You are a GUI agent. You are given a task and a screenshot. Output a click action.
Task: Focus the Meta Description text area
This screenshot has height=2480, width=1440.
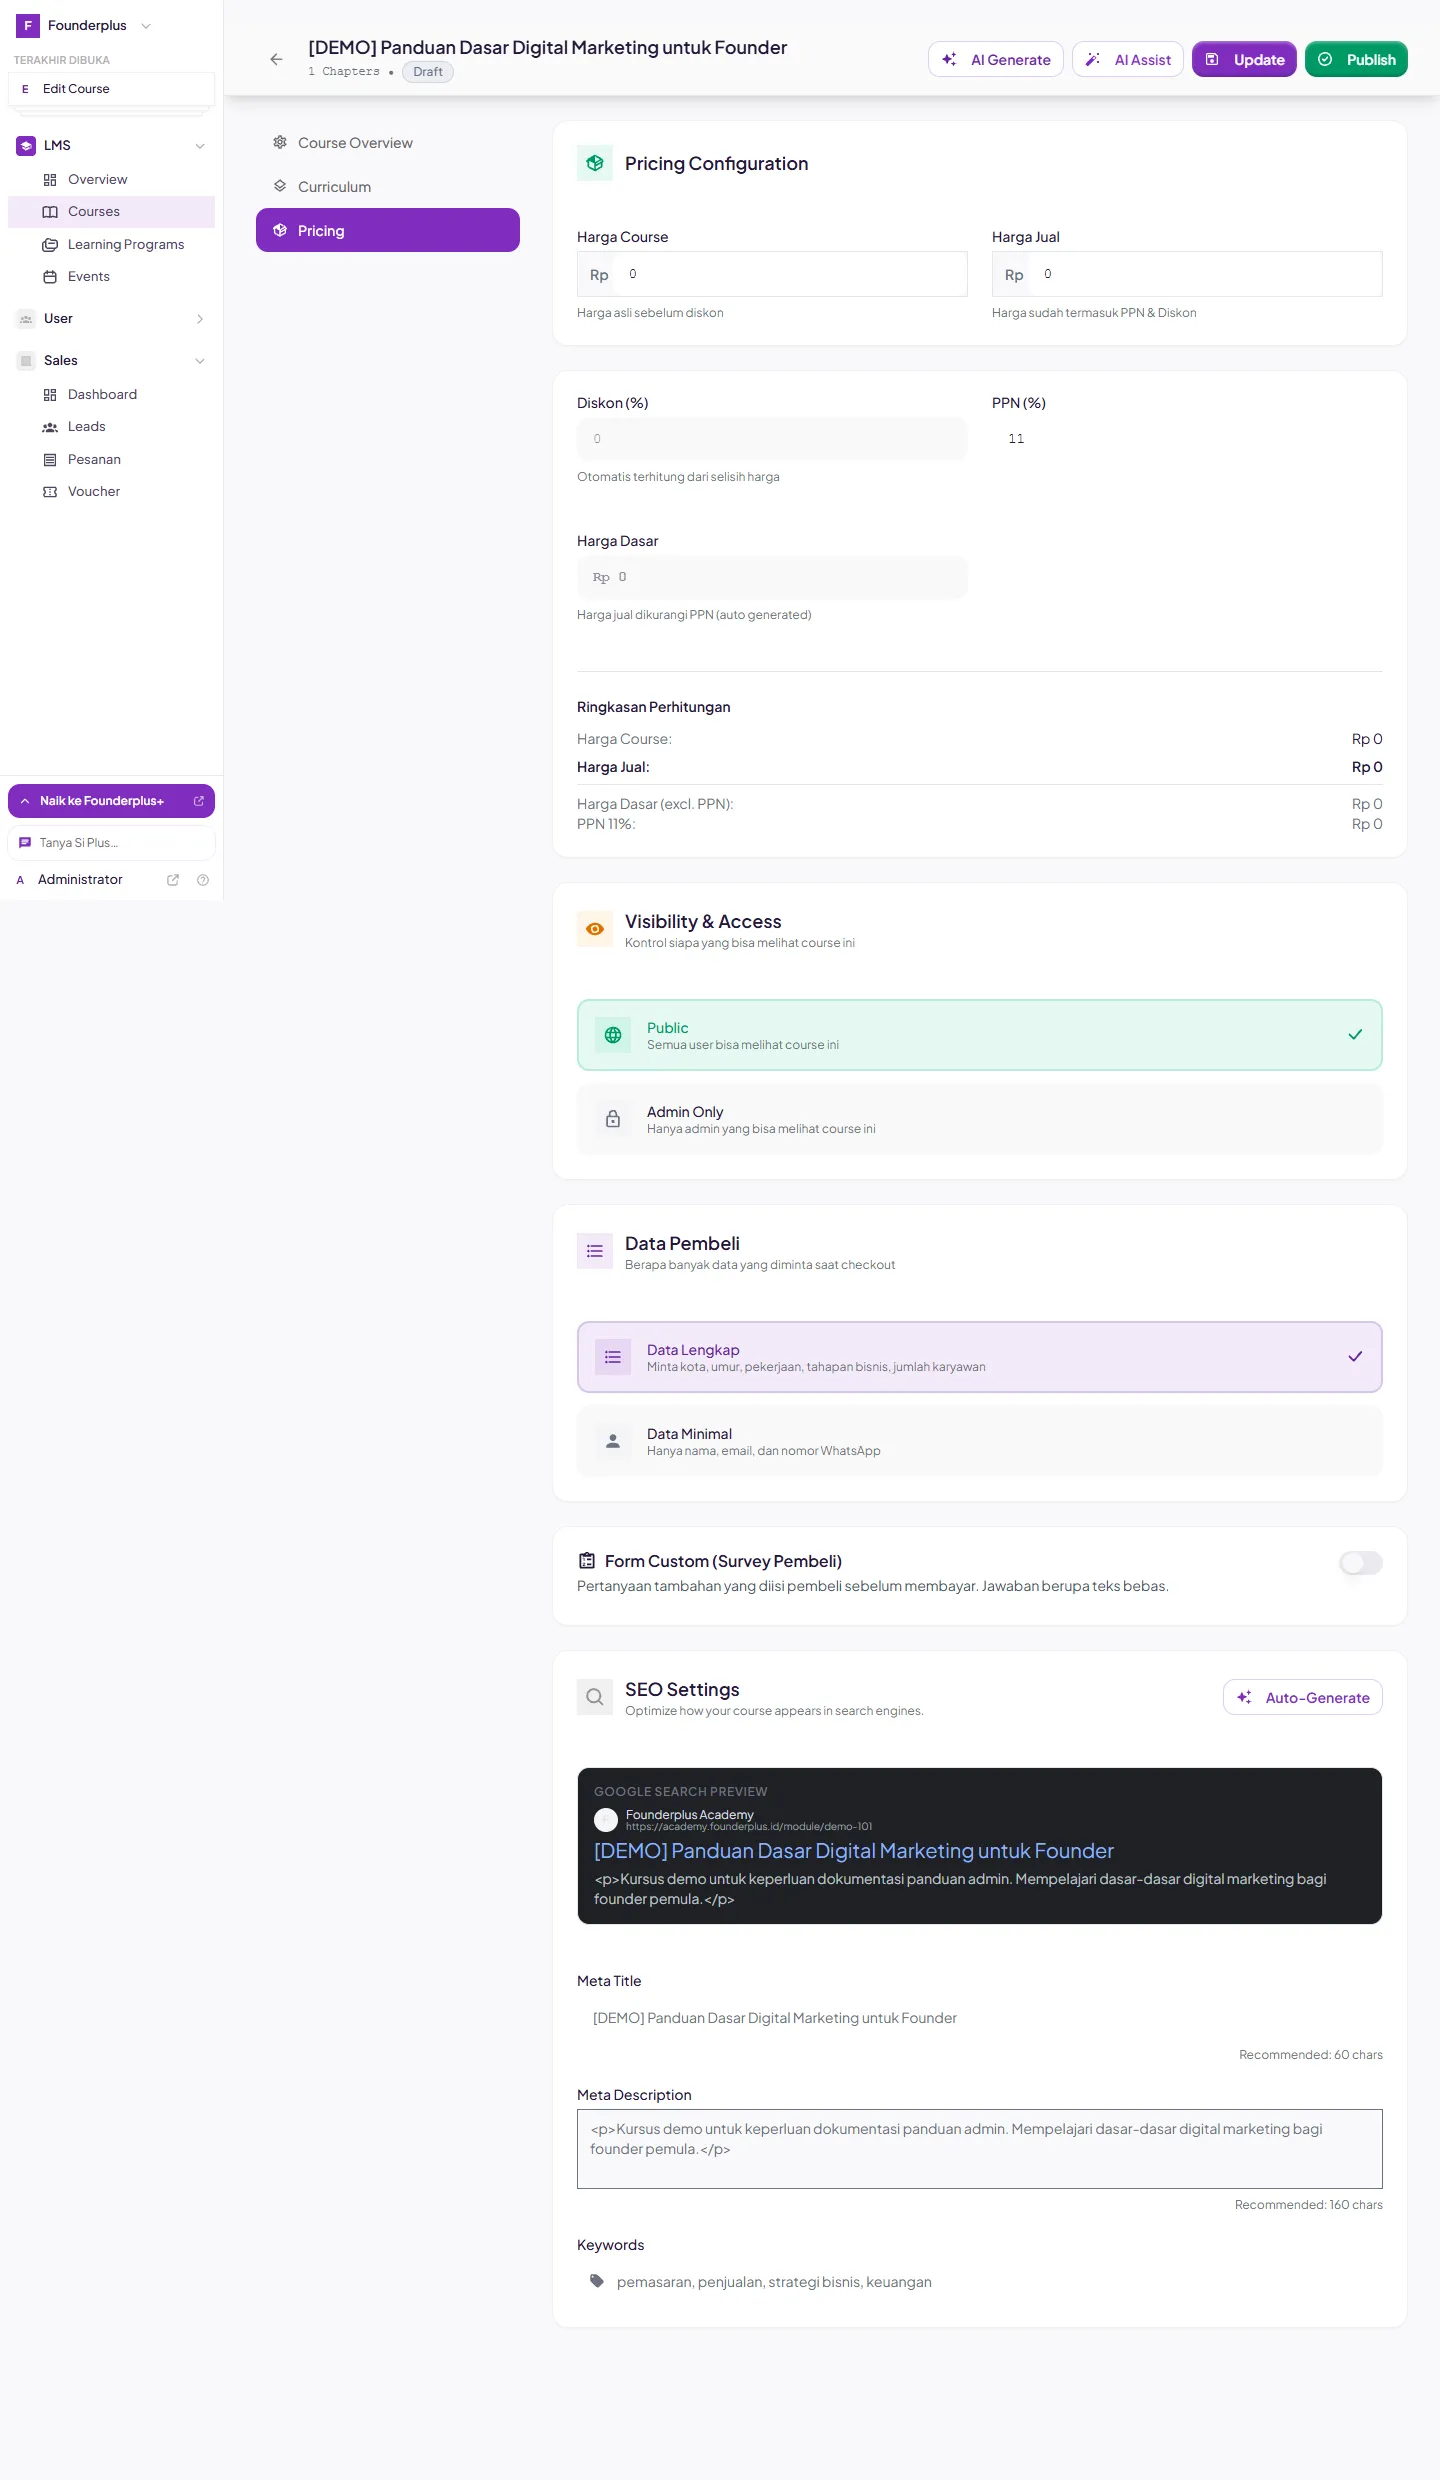[x=980, y=2149]
